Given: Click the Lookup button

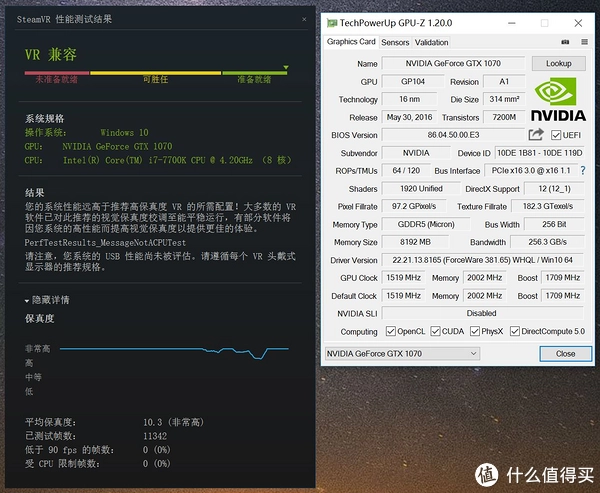Looking at the screenshot, I should 559,64.
